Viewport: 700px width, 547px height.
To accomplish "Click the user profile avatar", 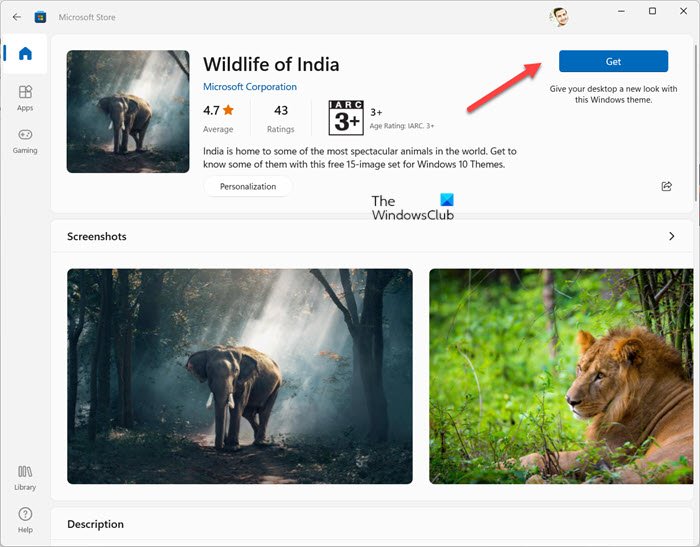I will [x=559, y=16].
